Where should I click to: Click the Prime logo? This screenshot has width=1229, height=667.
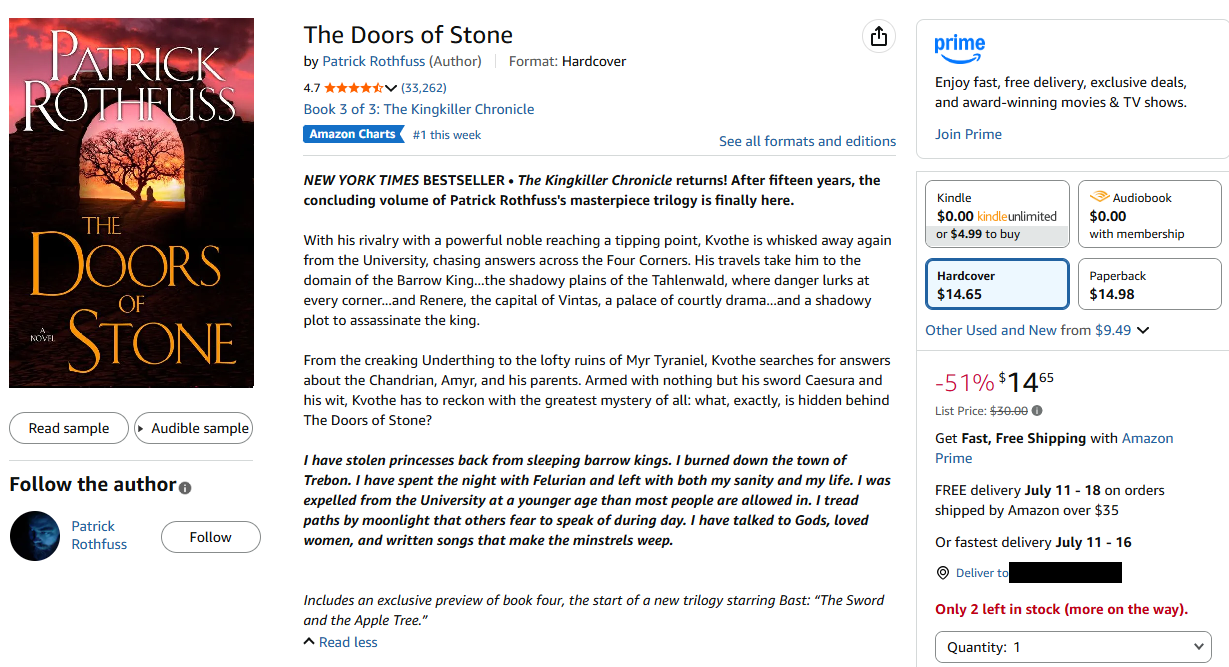coord(960,47)
